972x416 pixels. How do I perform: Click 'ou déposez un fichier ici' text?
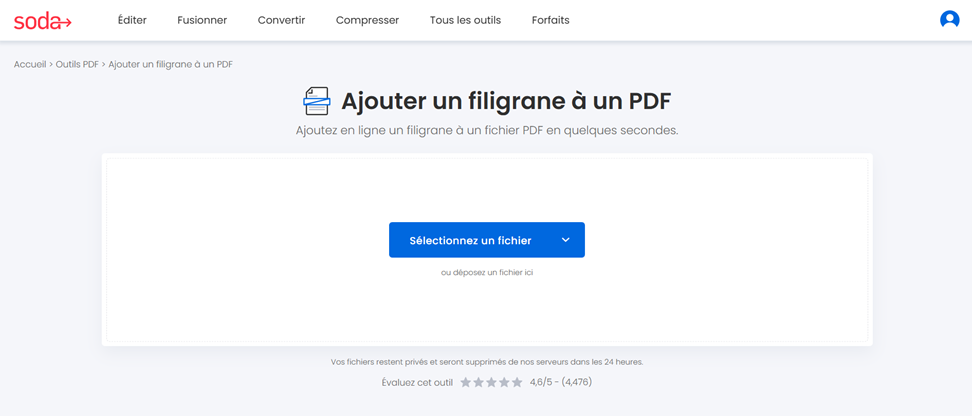point(487,272)
